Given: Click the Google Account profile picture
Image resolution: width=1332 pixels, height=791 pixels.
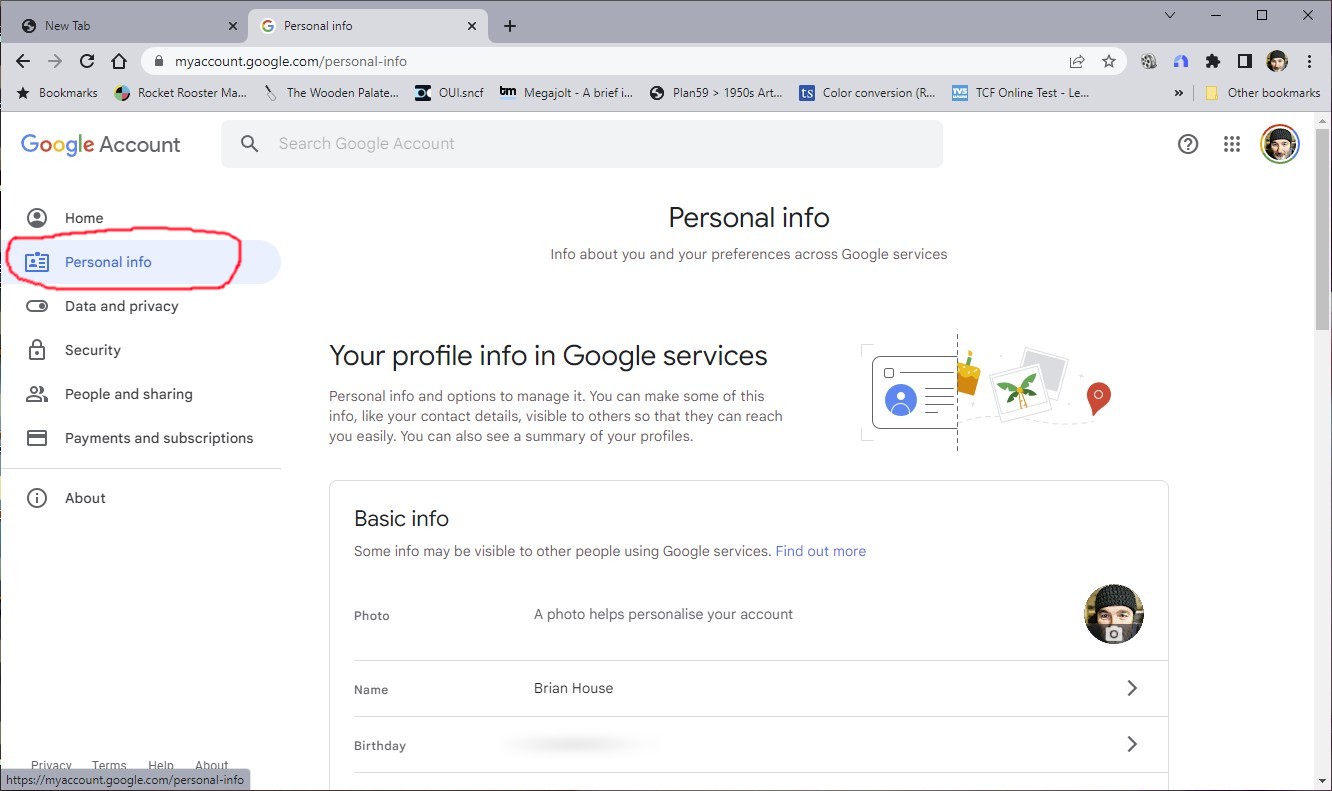Looking at the screenshot, I should click(x=1280, y=144).
